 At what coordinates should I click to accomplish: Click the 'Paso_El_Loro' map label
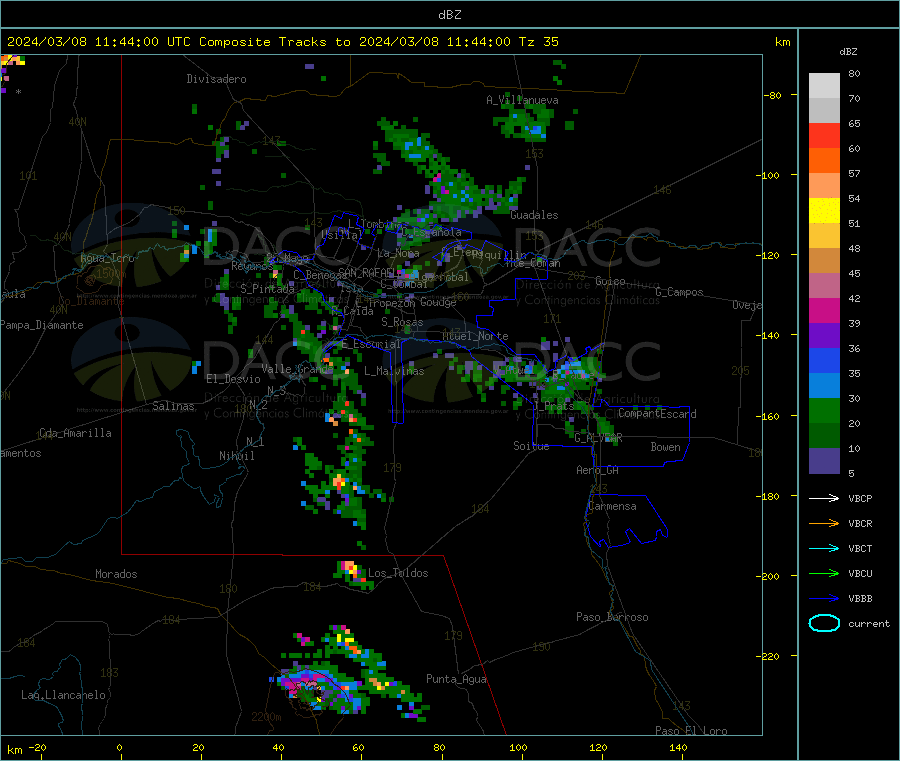(x=691, y=731)
